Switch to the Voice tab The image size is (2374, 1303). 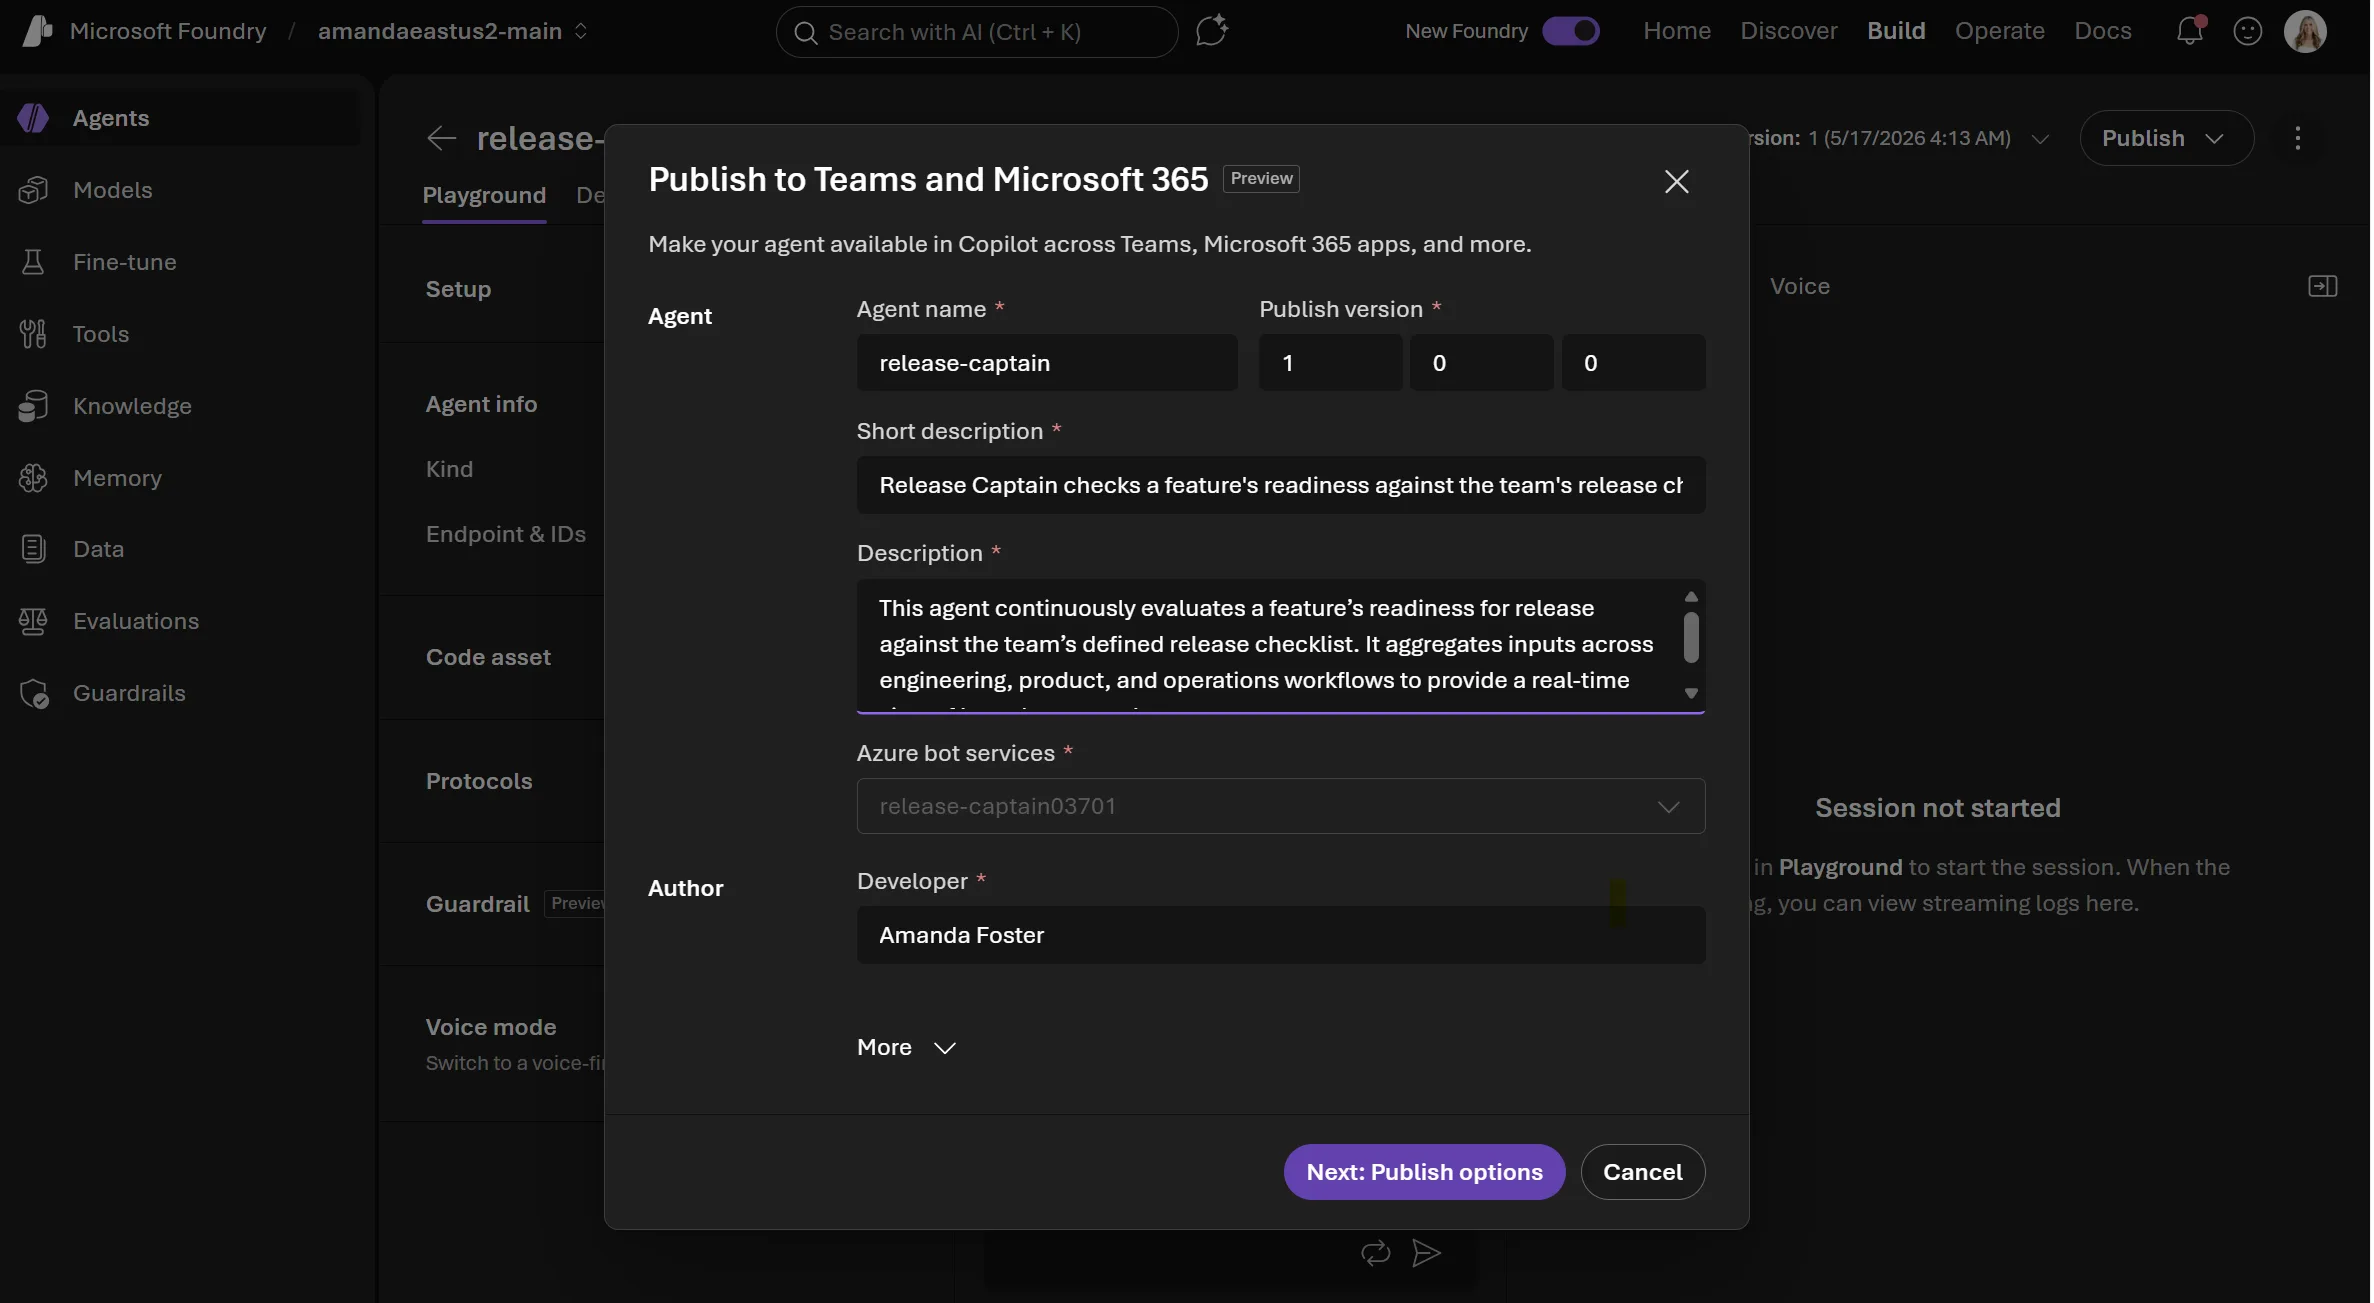pos(1800,286)
